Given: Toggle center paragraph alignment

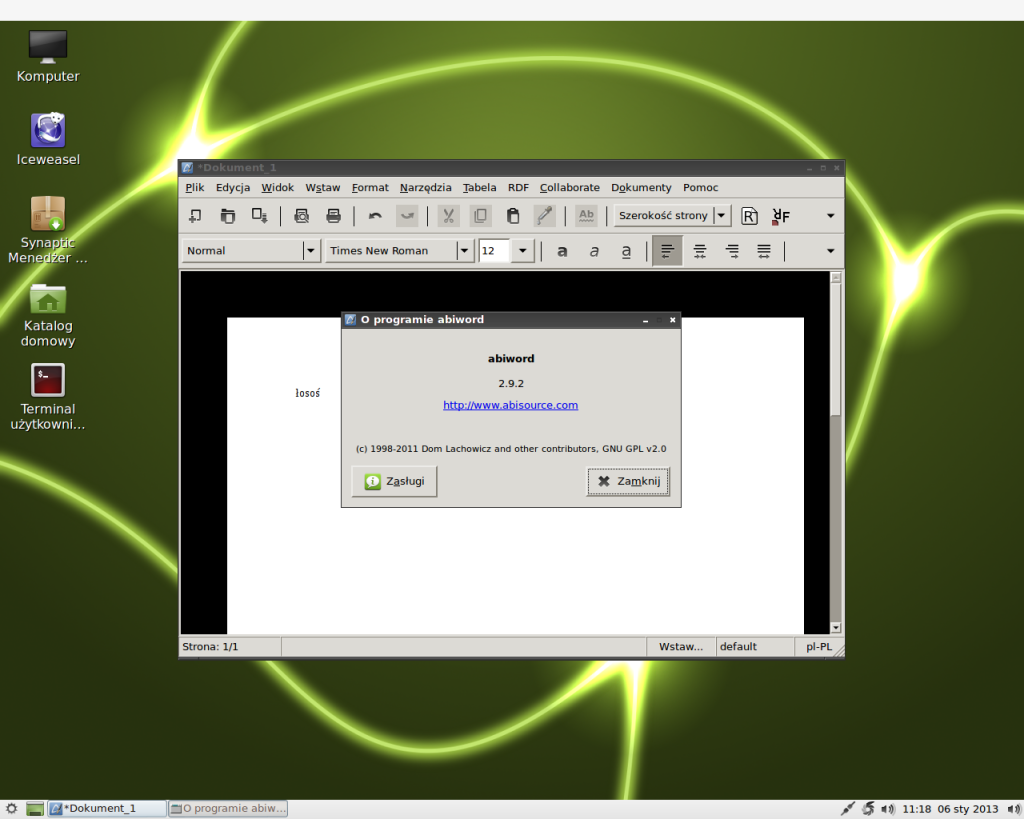Looking at the screenshot, I should 699,251.
